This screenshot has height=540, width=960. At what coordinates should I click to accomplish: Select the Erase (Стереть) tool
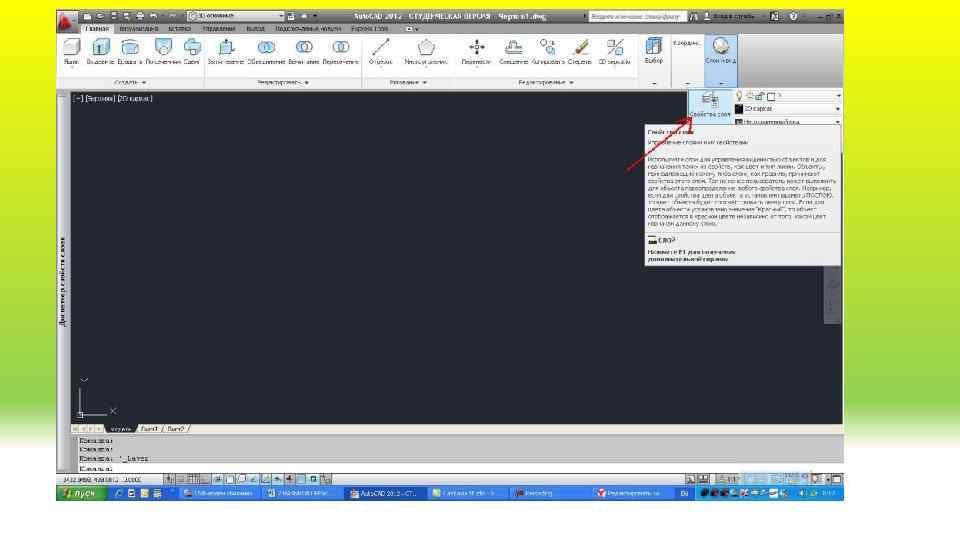pos(580,51)
